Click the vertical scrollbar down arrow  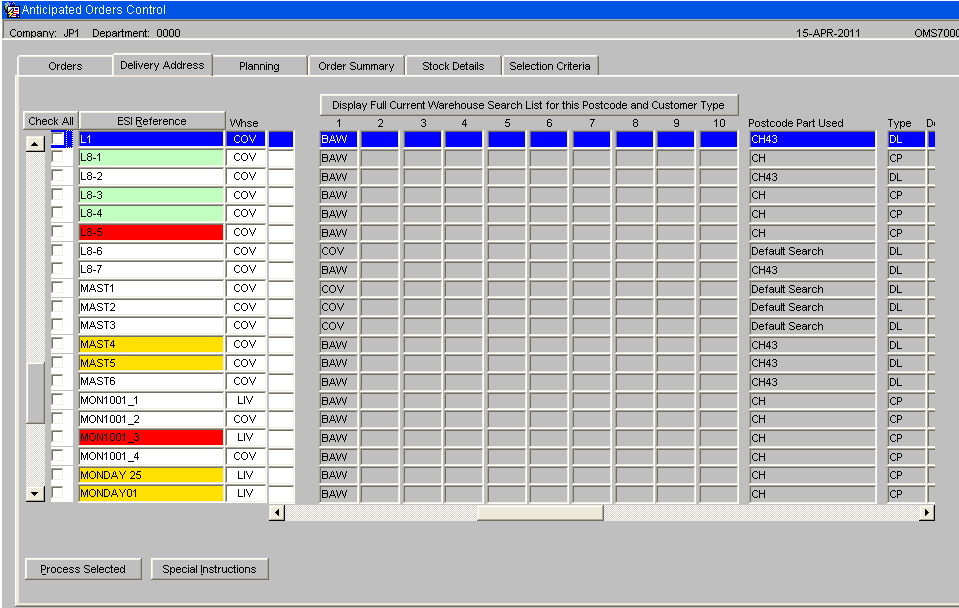tap(35, 494)
